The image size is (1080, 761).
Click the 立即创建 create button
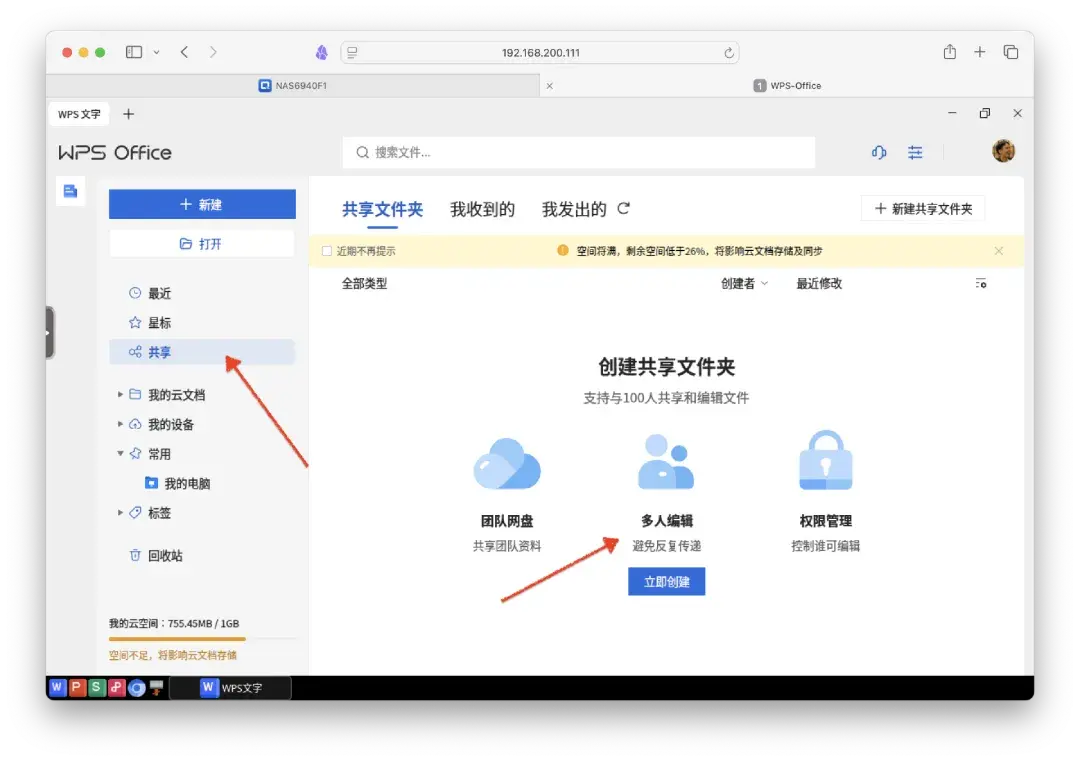666,581
